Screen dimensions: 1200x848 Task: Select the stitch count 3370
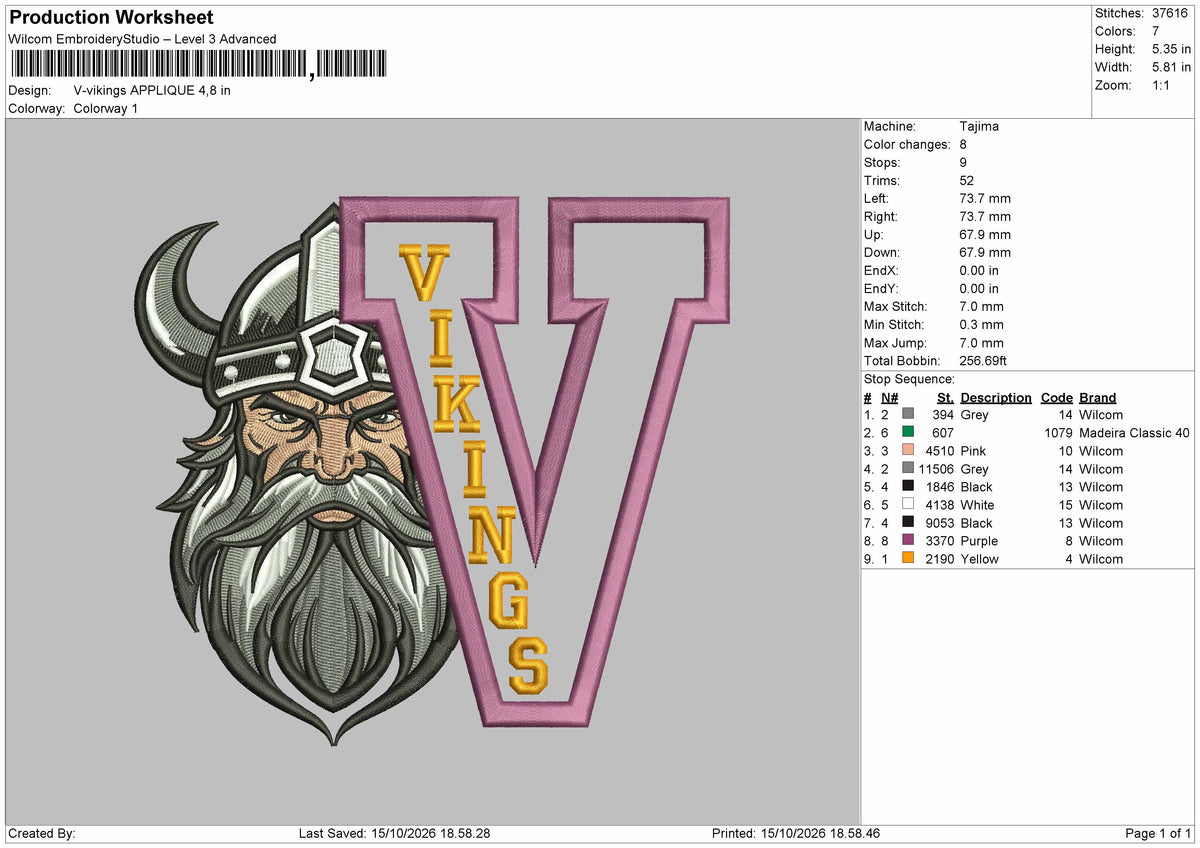pyautogui.click(x=940, y=540)
